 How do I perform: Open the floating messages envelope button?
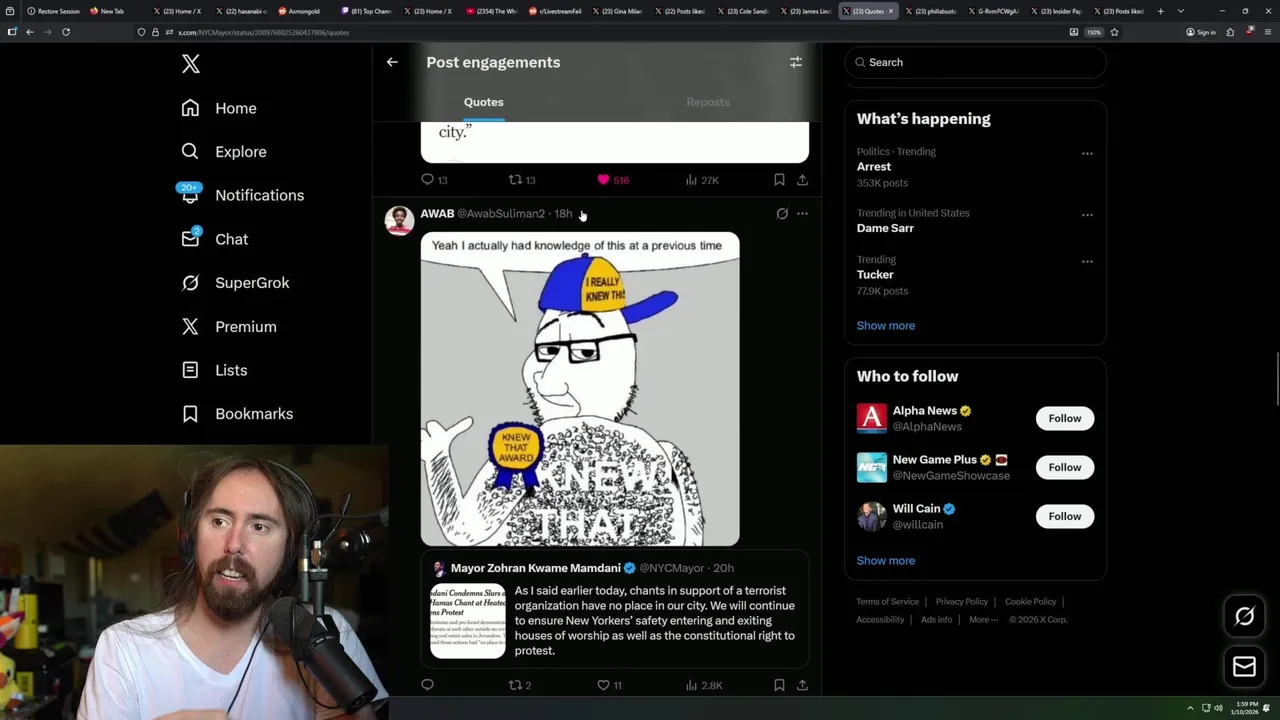1244,666
